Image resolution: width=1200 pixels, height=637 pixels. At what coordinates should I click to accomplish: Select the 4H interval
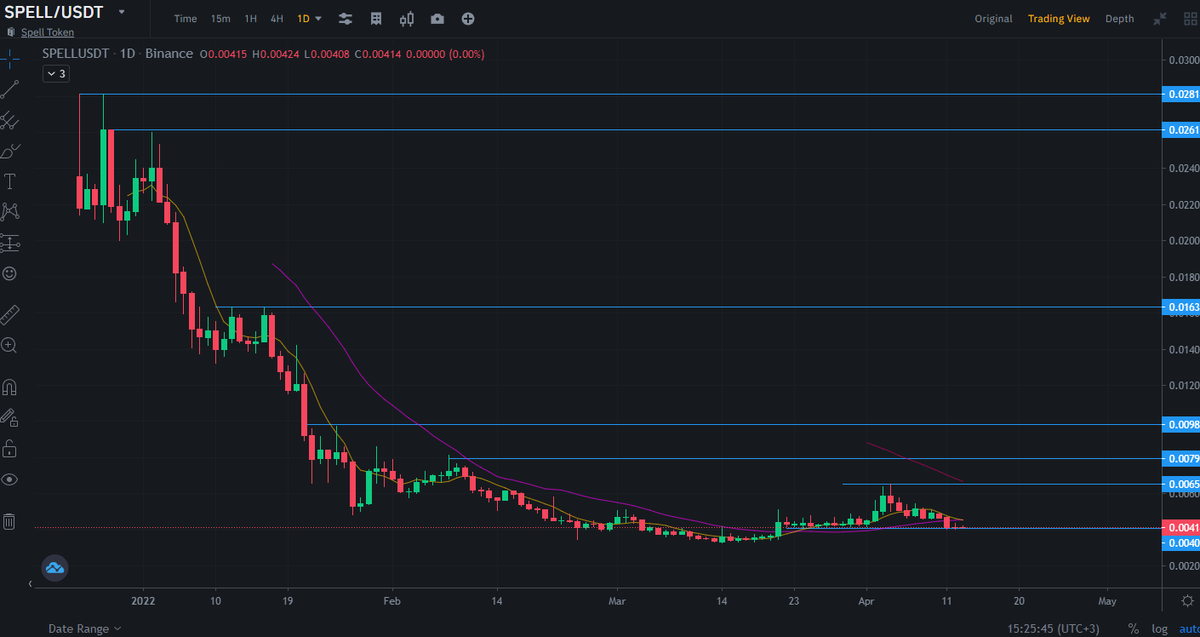coord(277,19)
